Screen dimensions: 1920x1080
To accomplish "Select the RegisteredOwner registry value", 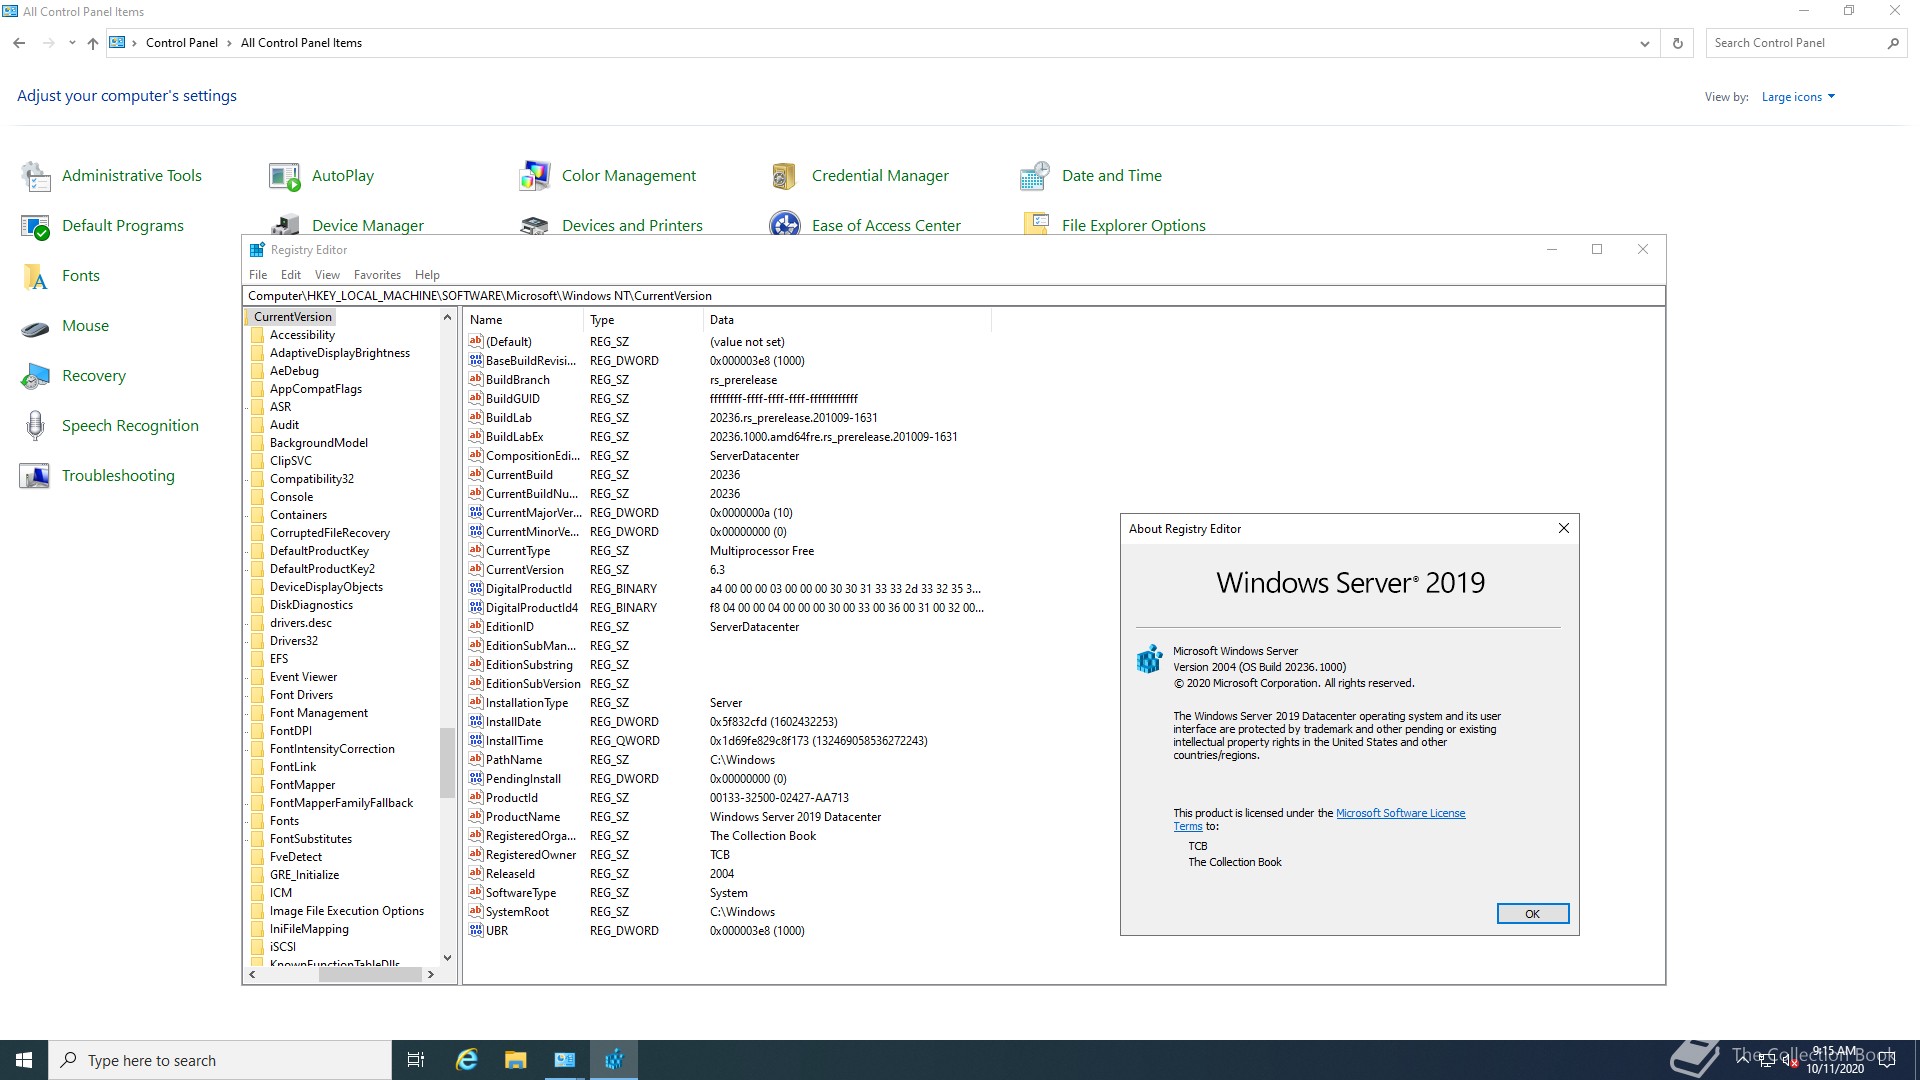I will point(530,855).
